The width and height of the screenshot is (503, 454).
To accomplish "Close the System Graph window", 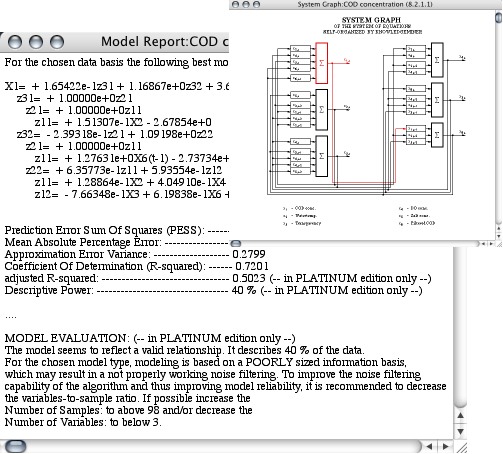I will [235, 4].
